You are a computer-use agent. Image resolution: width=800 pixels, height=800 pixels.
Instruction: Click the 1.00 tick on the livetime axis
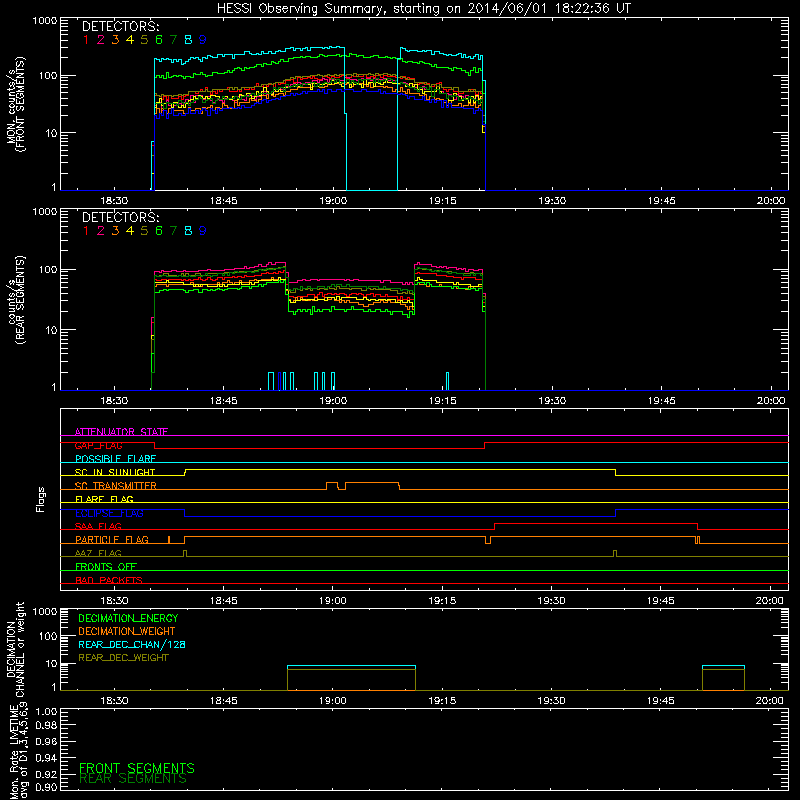pos(46,712)
